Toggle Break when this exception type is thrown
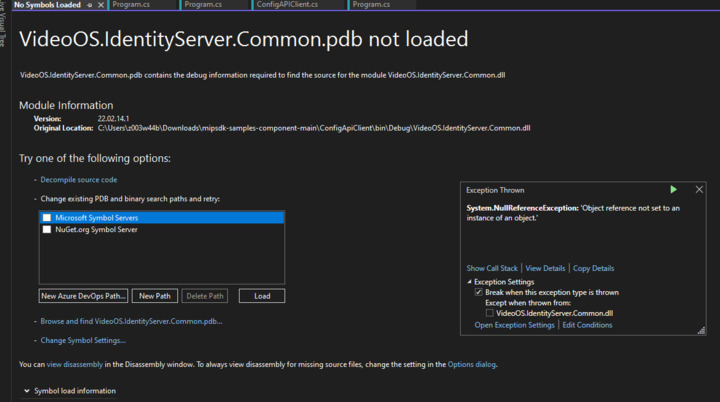 (479, 292)
